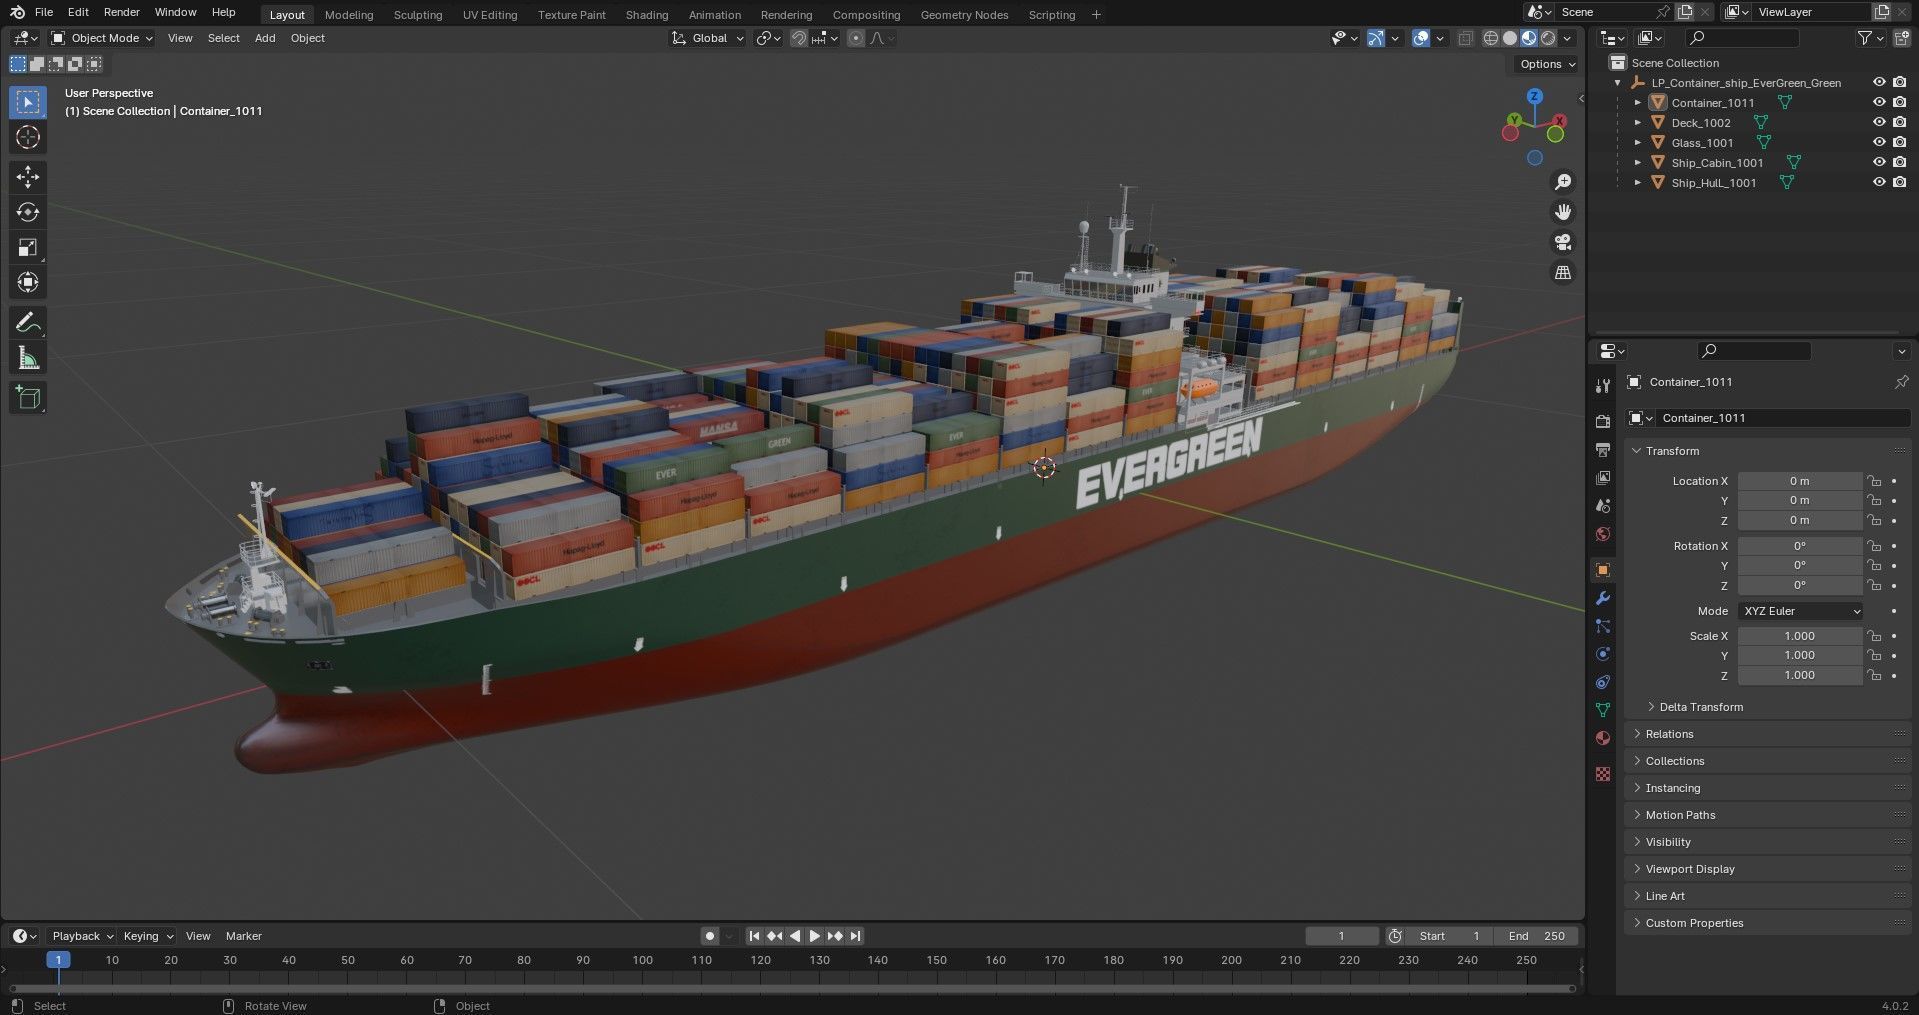1919x1015 pixels.
Task: Click the End frame field
Action: (x=1537, y=936)
